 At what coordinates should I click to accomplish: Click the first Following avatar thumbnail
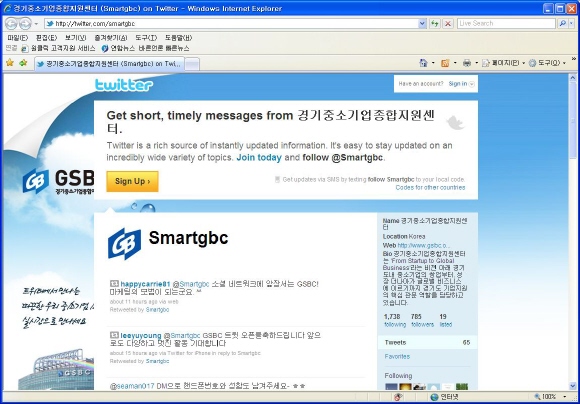pos(391,387)
